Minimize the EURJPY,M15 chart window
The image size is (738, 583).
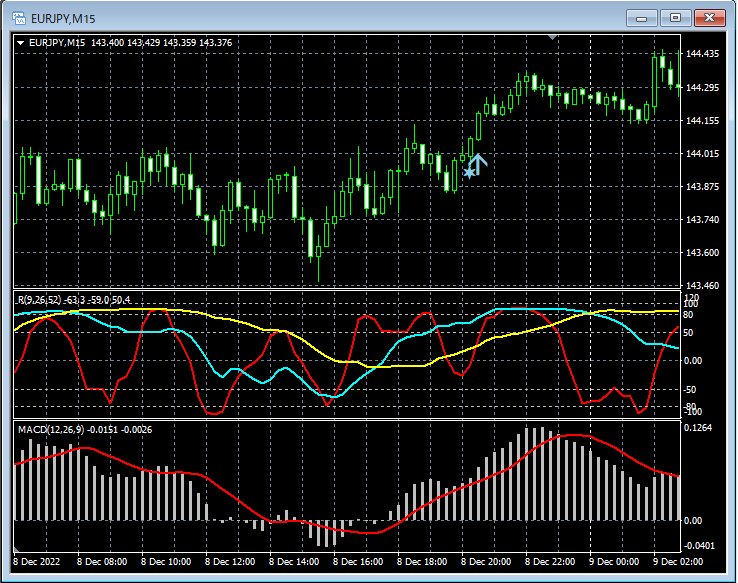pyautogui.click(x=643, y=17)
